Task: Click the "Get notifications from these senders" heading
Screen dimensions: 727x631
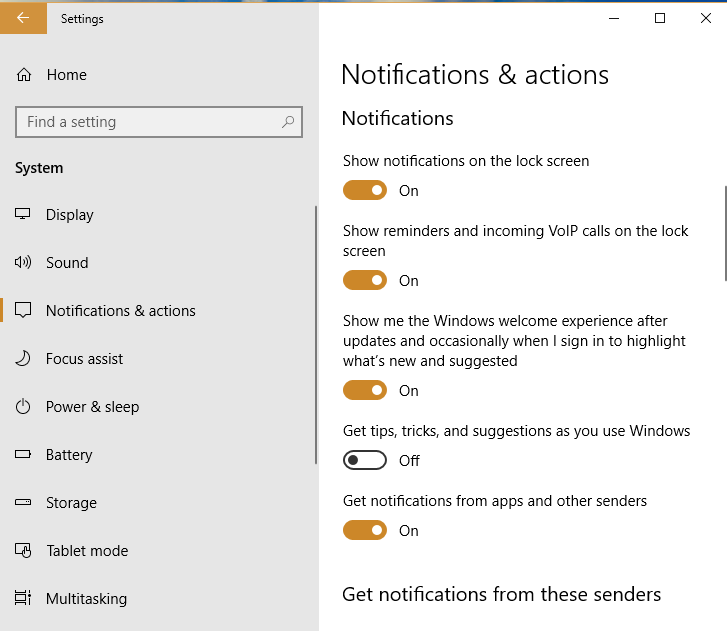Action: coord(501,594)
